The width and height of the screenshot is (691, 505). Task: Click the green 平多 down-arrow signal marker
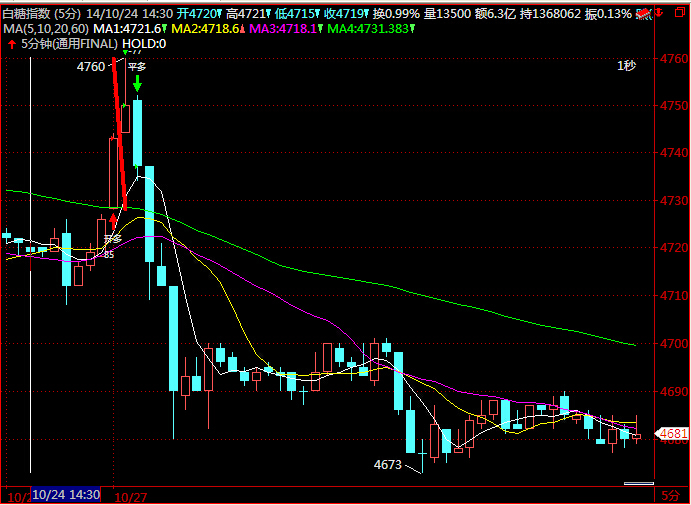pyautogui.click(x=137, y=84)
